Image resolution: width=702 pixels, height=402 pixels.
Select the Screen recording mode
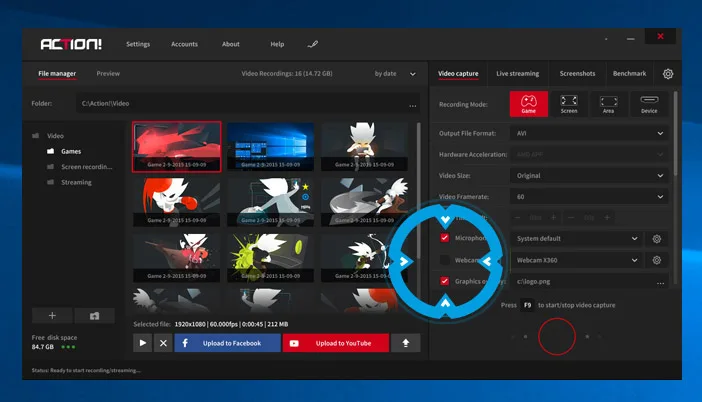569,104
